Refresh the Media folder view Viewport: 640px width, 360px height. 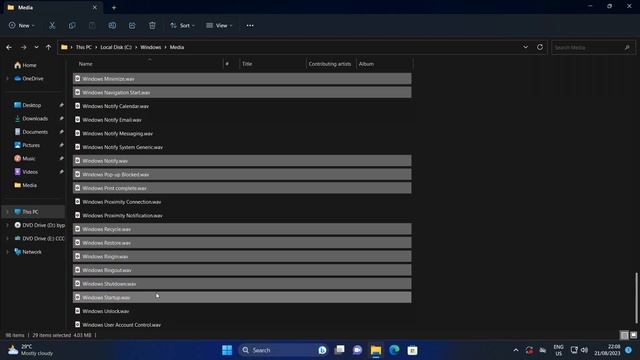[x=540, y=47]
